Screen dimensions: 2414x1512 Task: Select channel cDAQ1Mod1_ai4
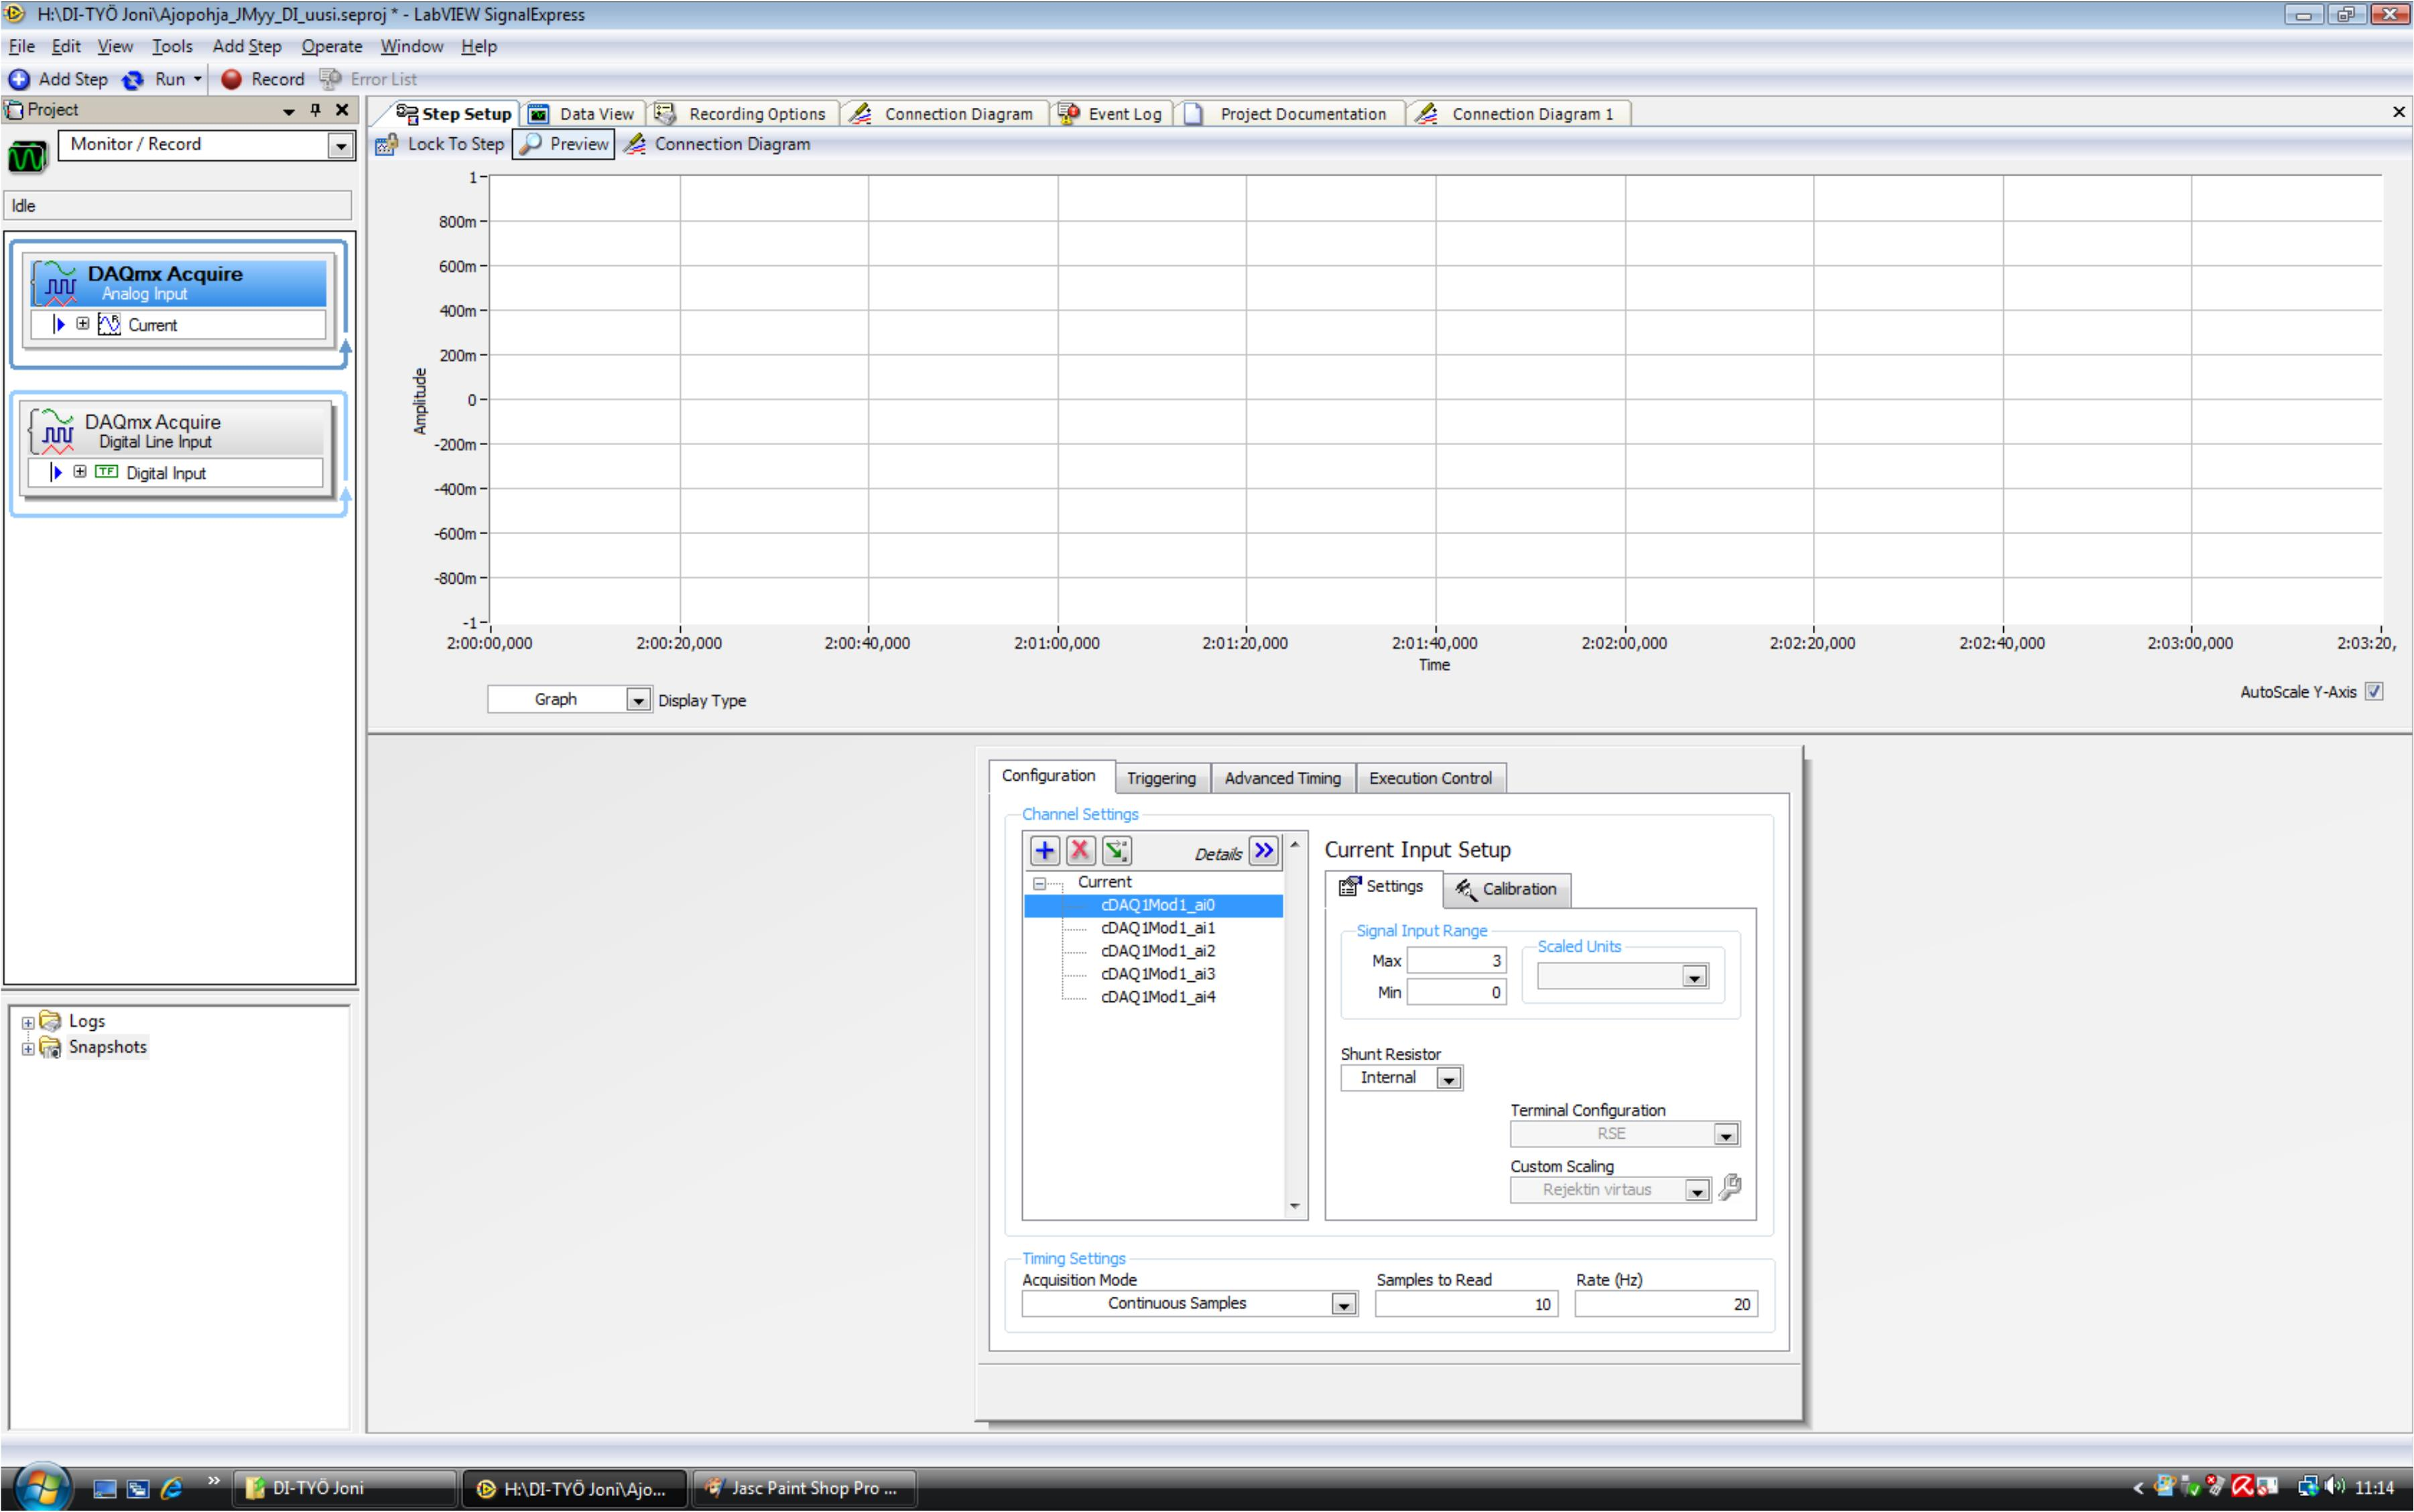click(x=1158, y=997)
